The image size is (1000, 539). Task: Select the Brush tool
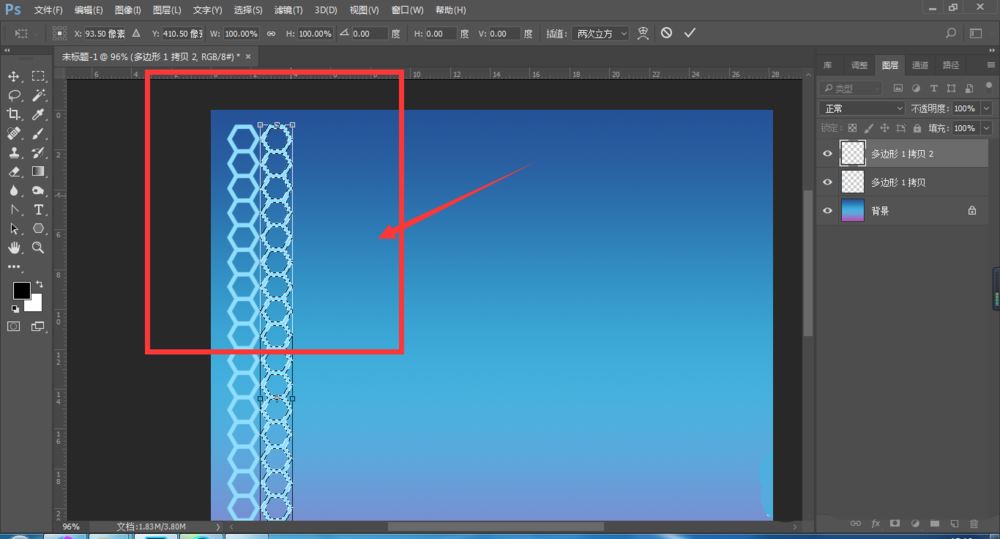[38, 133]
